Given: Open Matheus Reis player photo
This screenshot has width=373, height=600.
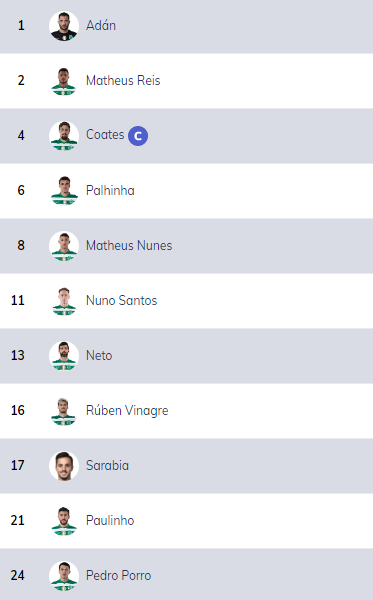Looking at the screenshot, I should coord(64,81).
